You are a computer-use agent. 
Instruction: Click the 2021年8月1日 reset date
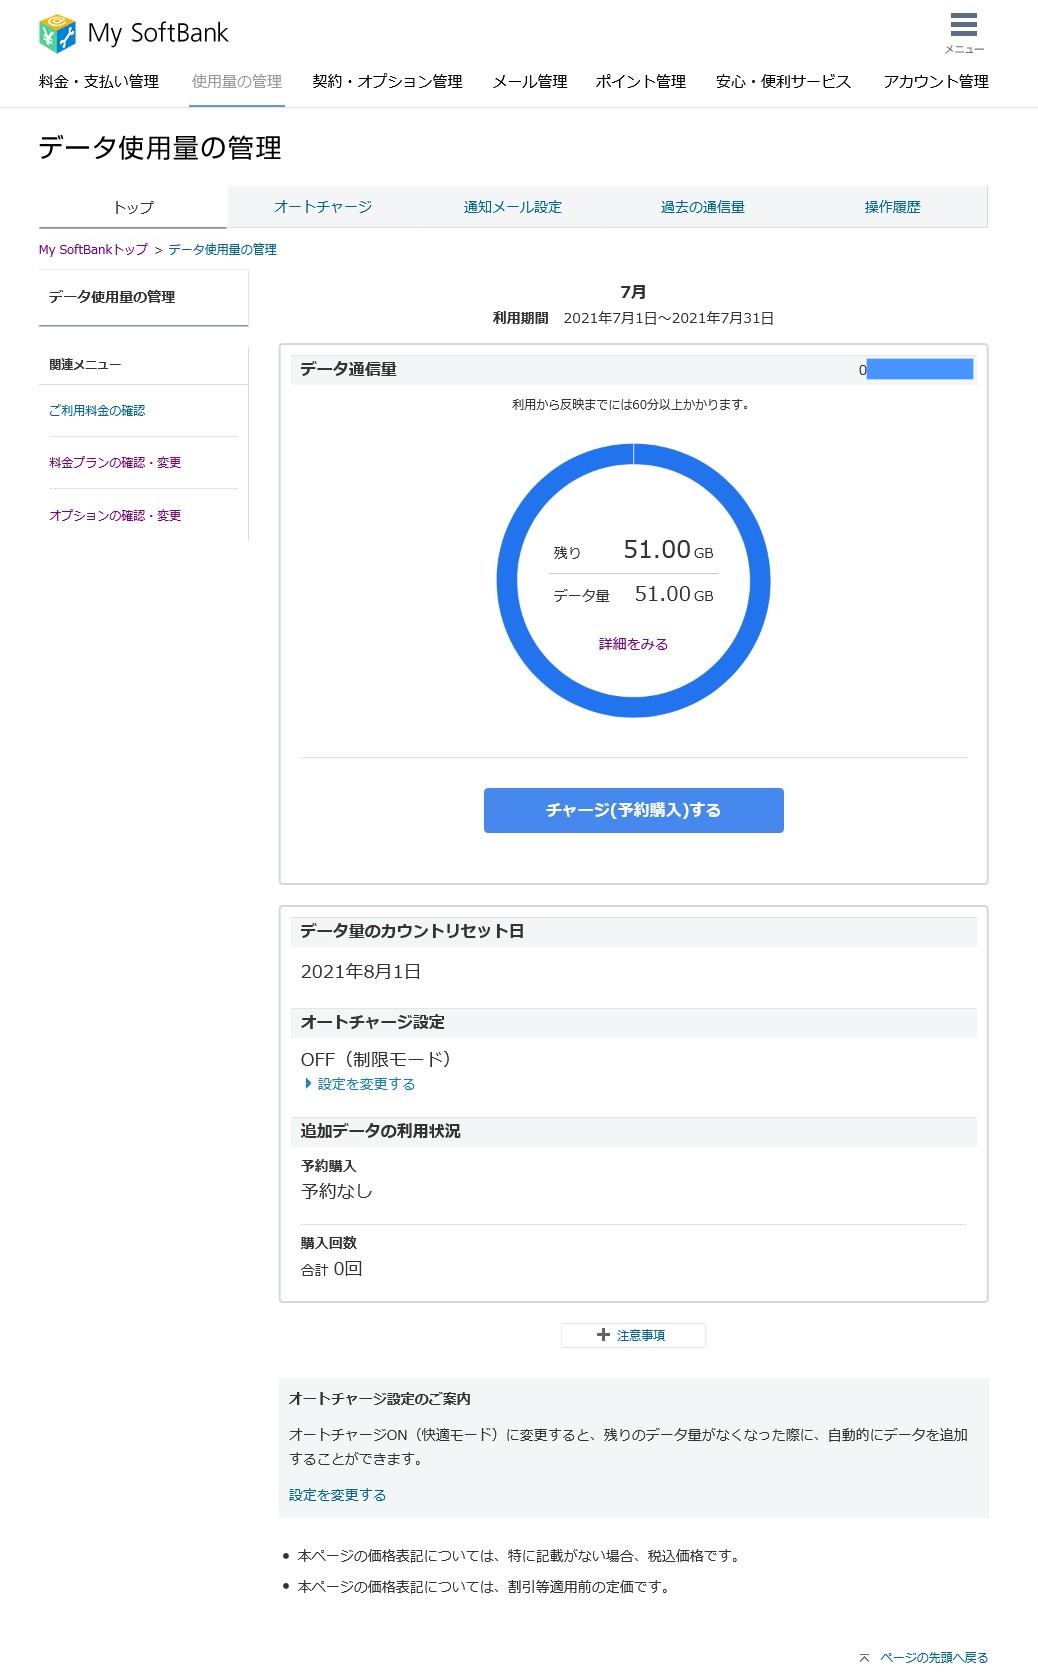[361, 972]
